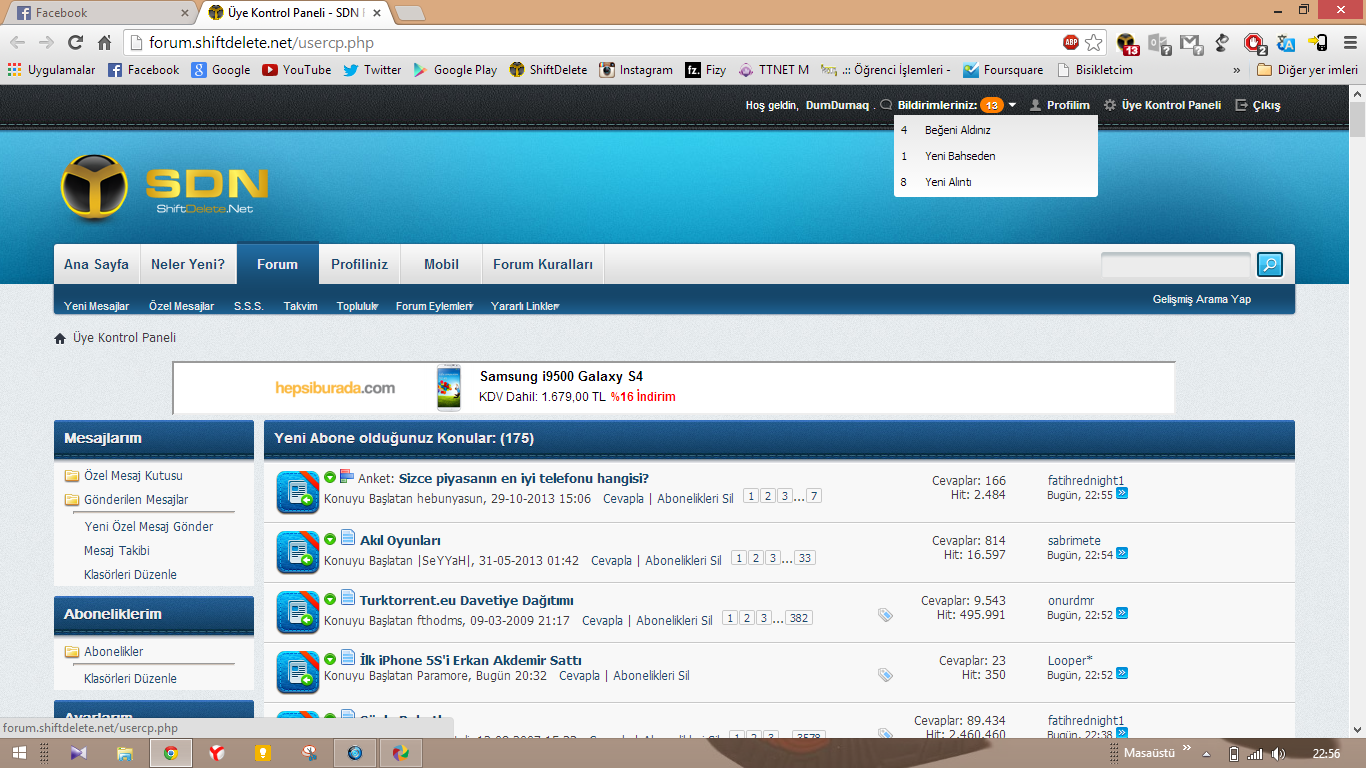The width and height of the screenshot is (1366, 768).
Task: Go to the browser home page icon
Action: pos(104,42)
